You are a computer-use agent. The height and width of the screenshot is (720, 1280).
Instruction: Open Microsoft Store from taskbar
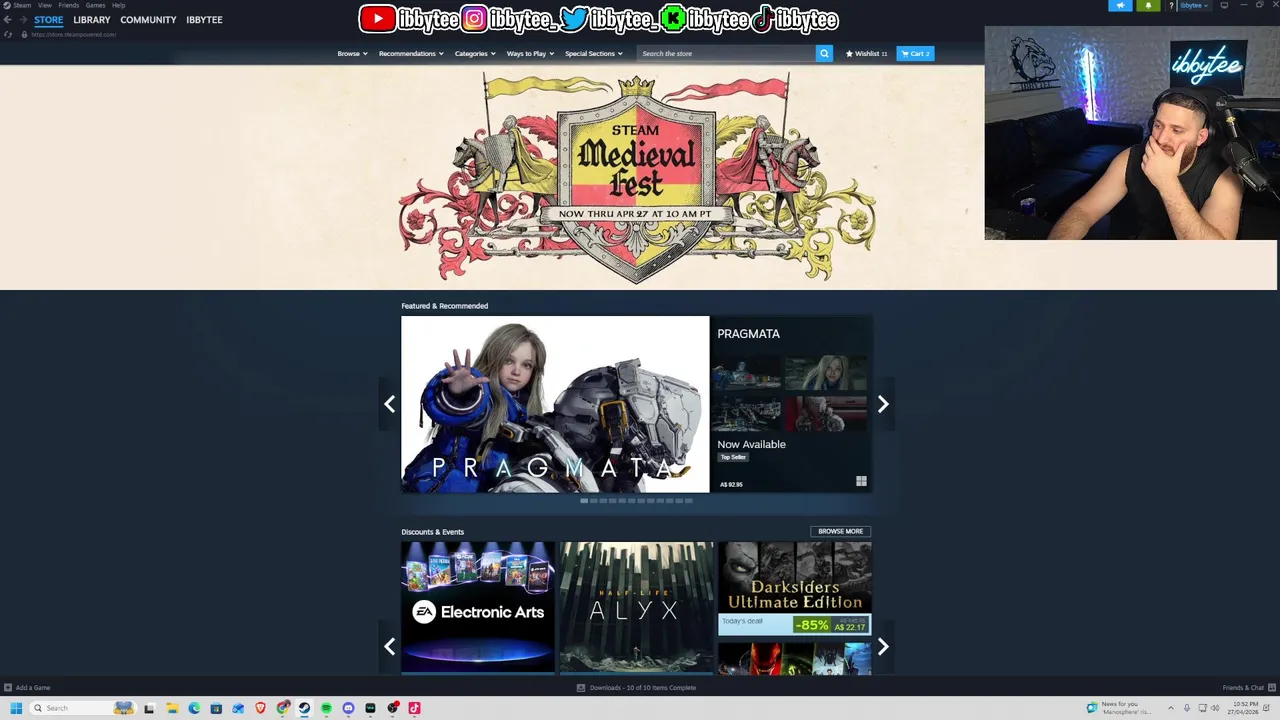[x=216, y=708]
